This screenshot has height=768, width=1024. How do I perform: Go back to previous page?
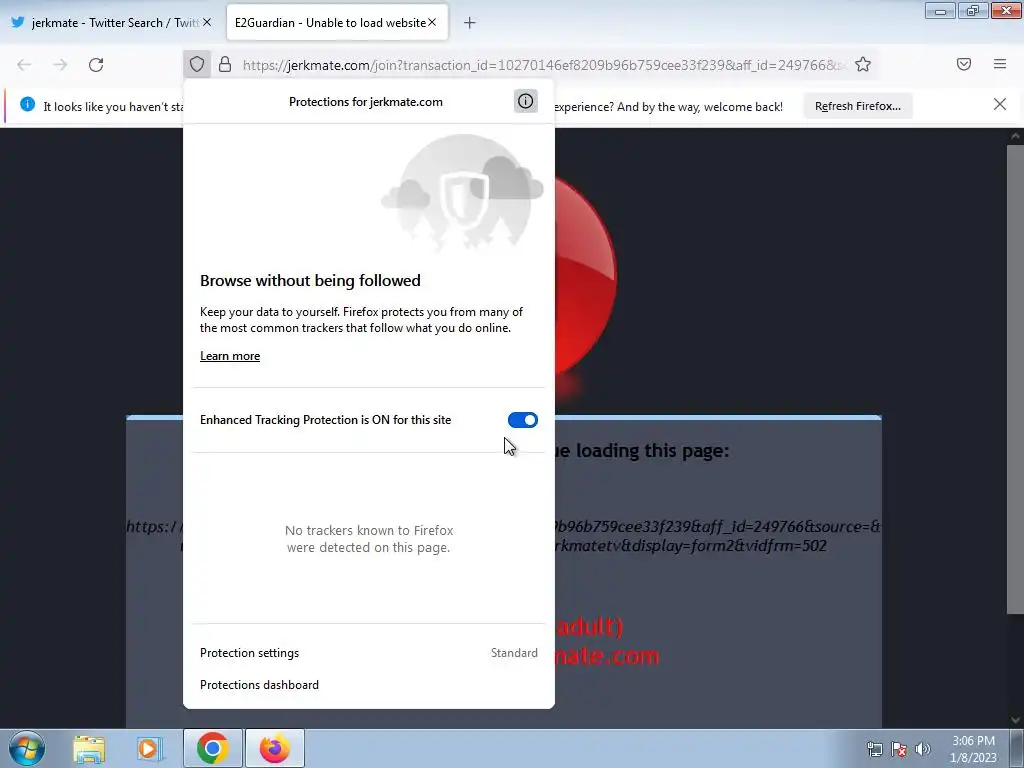pyautogui.click(x=24, y=65)
